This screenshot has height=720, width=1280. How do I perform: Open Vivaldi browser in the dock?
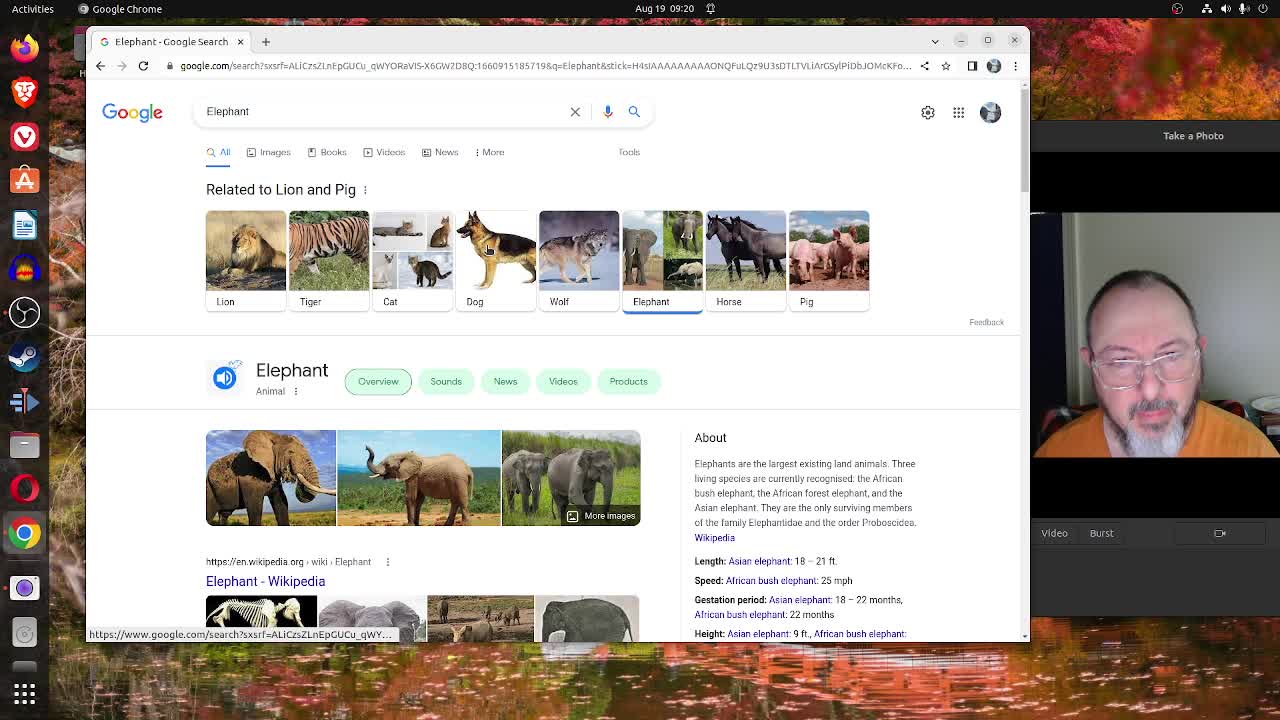[x=25, y=136]
